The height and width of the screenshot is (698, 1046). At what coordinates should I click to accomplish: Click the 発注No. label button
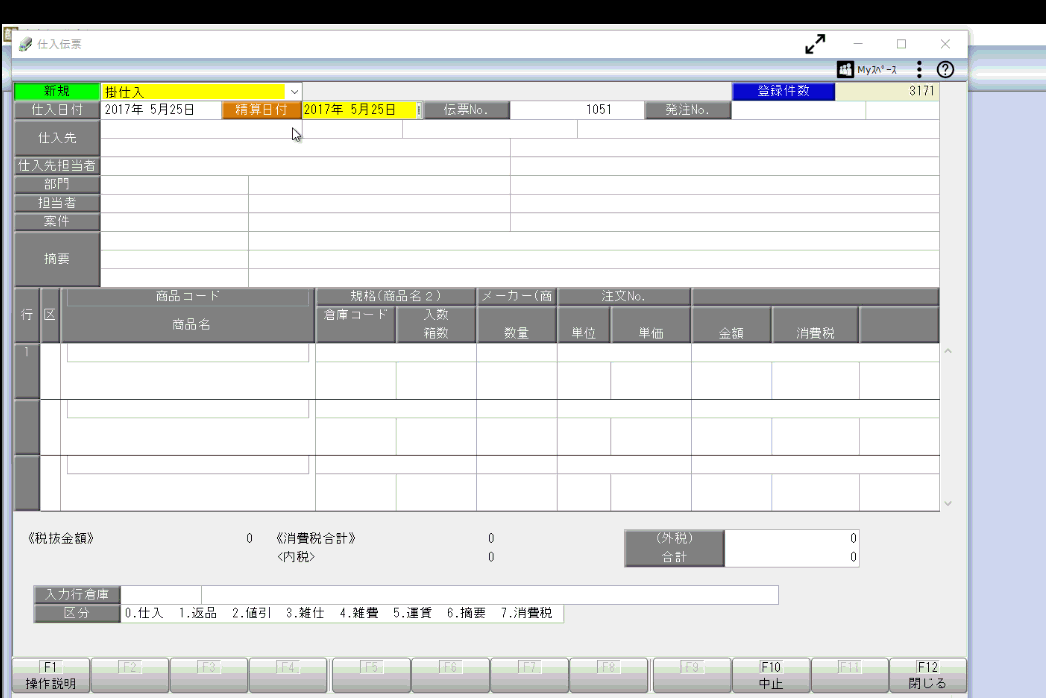687,110
